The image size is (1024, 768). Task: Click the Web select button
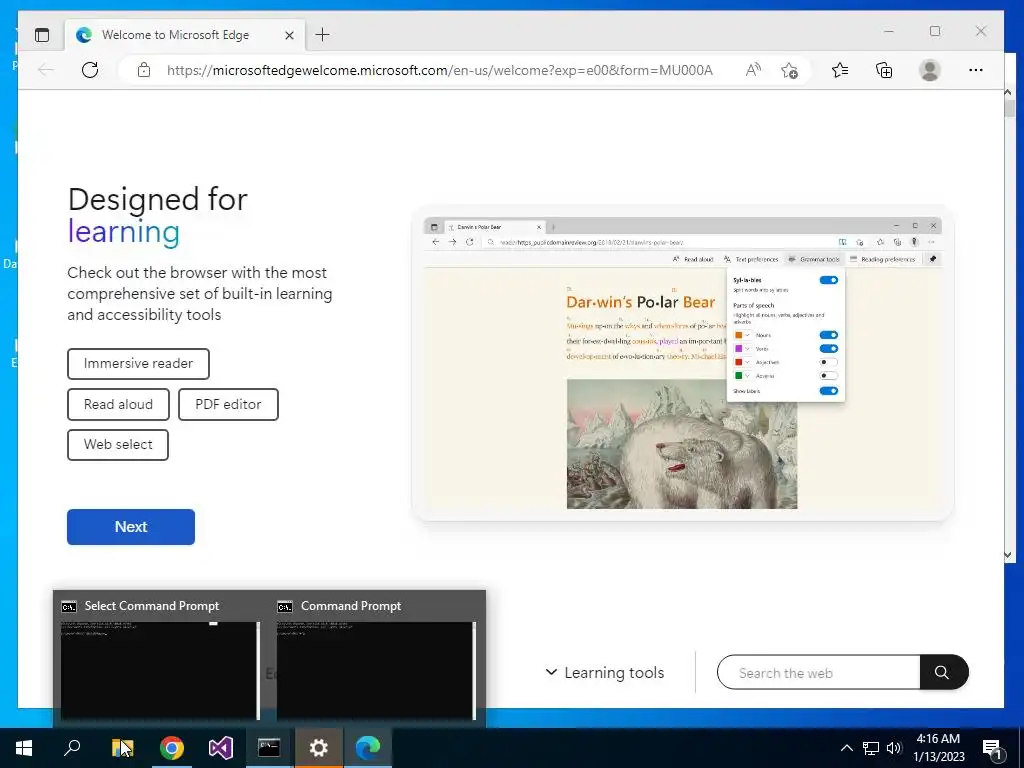[x=118, y=445]
